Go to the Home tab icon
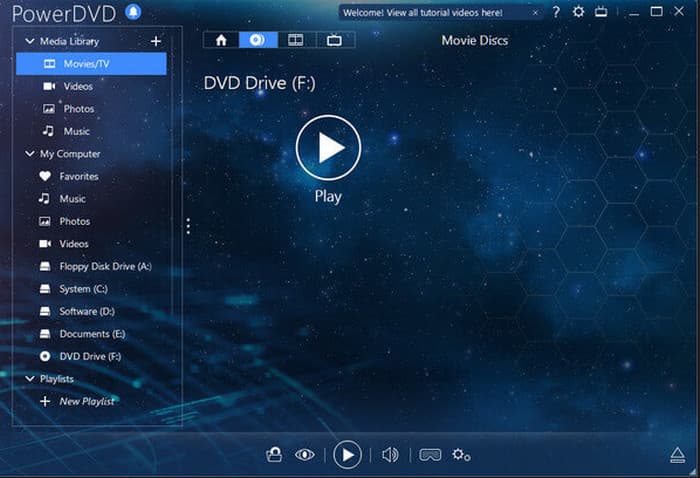The width and height of the screenshot is (700, 478). coord(221,40)
